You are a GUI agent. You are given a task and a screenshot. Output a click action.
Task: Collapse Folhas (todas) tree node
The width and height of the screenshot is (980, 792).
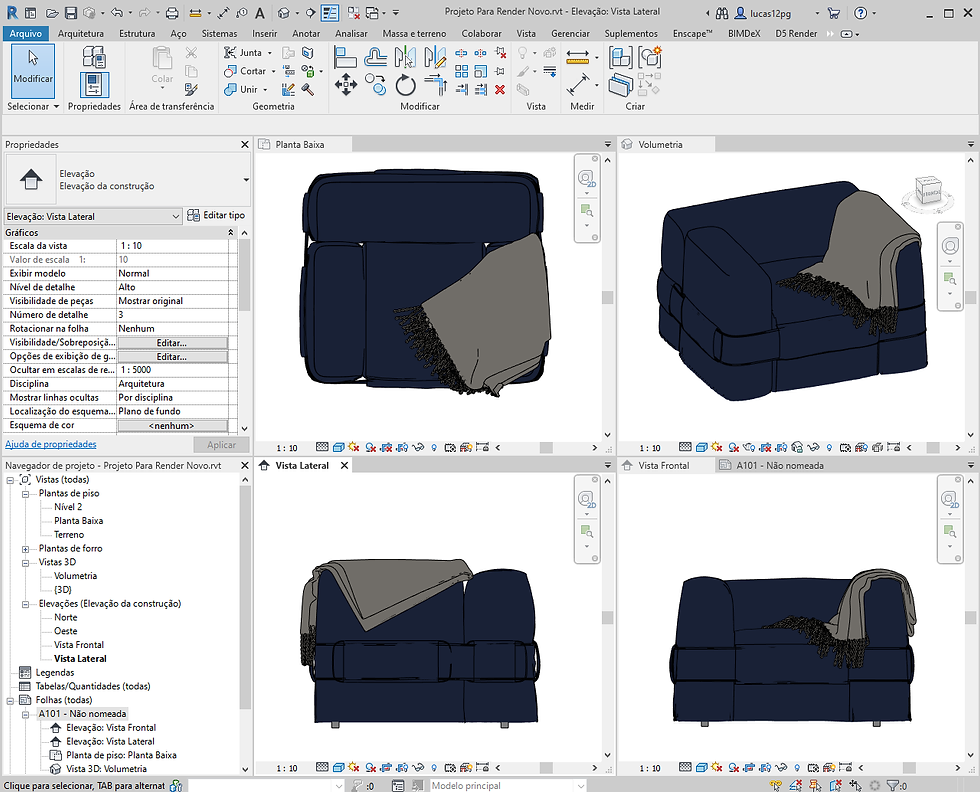coord(11,701)
